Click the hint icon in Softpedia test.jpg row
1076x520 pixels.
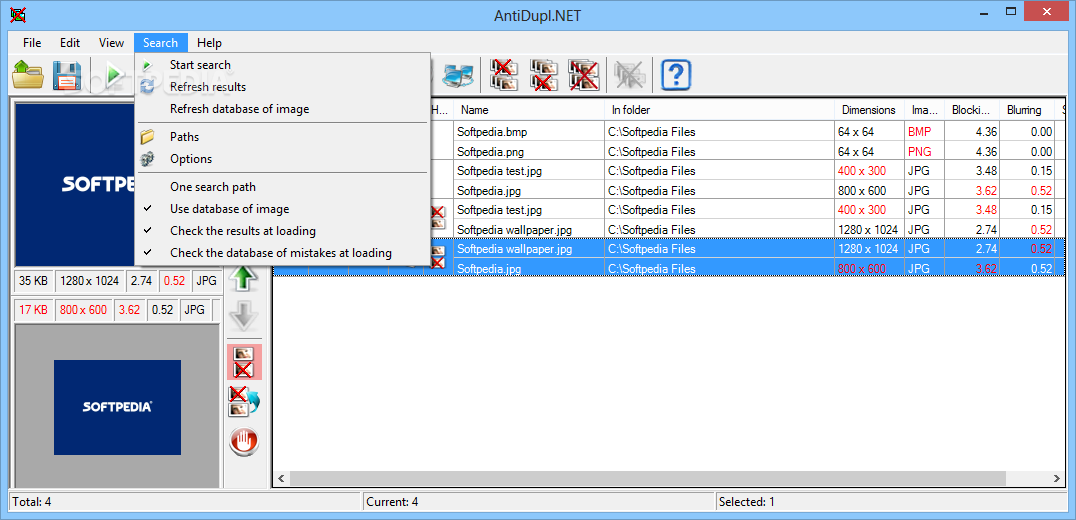tap(438, 217)
